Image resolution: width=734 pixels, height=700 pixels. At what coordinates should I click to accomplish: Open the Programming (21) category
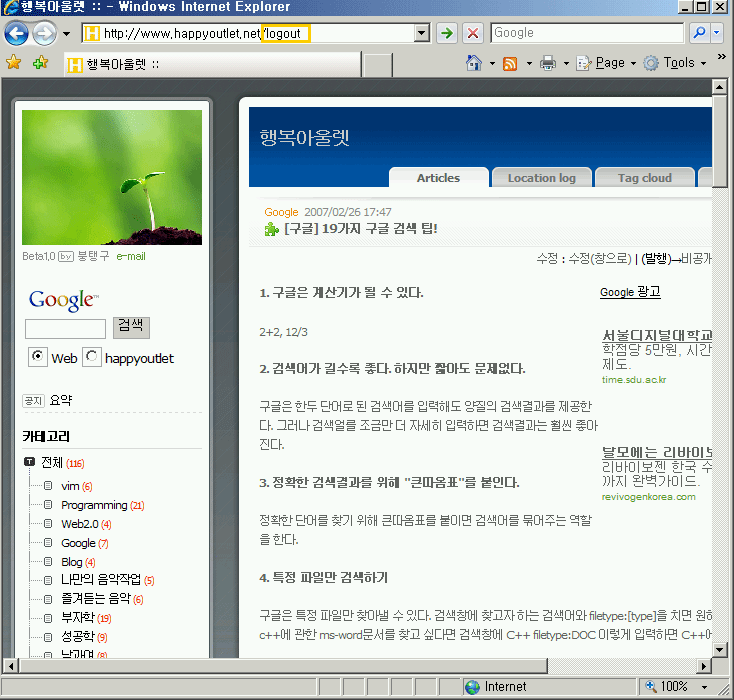click(103, 505)
